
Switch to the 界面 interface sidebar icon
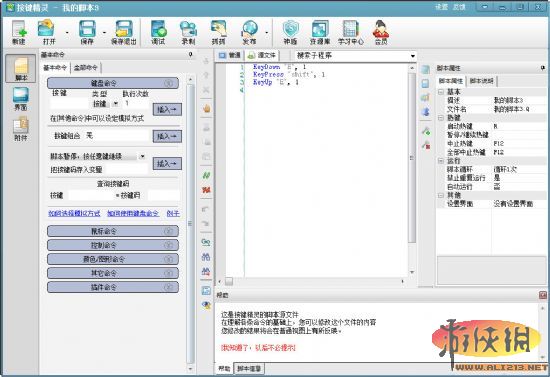click(21, 99)
